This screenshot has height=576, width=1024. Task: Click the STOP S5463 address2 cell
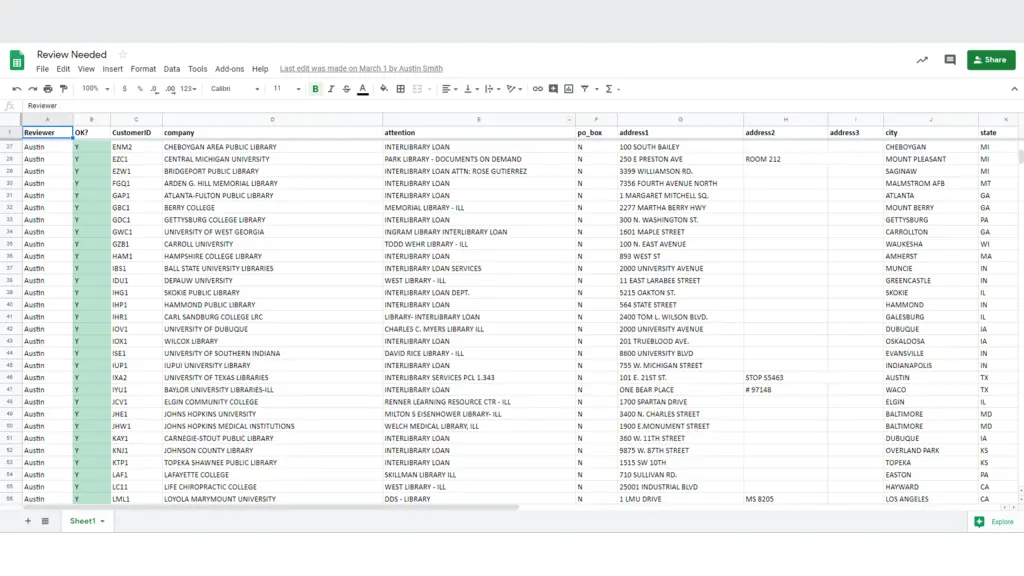pos(786,377)
